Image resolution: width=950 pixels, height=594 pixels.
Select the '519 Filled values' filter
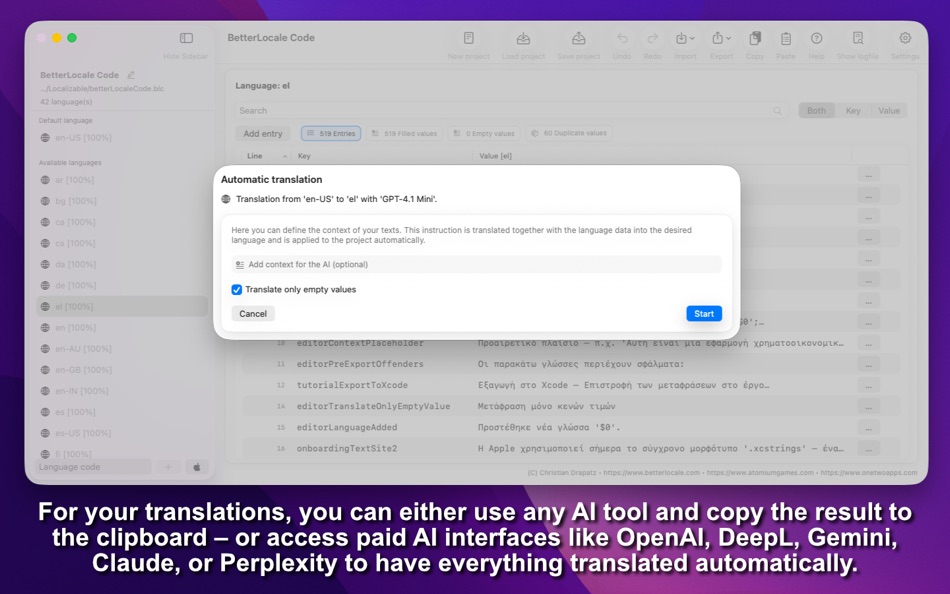pos(405,133)
